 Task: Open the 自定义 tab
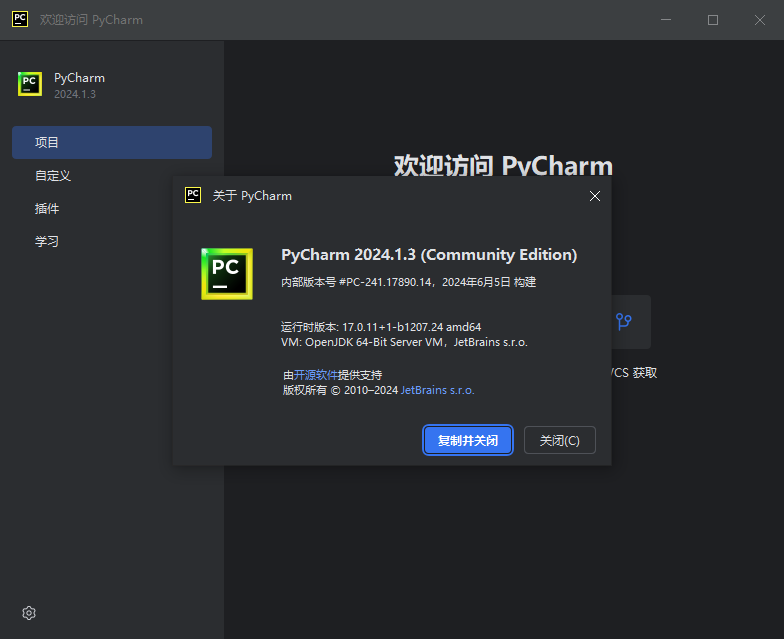pyautogui.click(x=53, y=176)
